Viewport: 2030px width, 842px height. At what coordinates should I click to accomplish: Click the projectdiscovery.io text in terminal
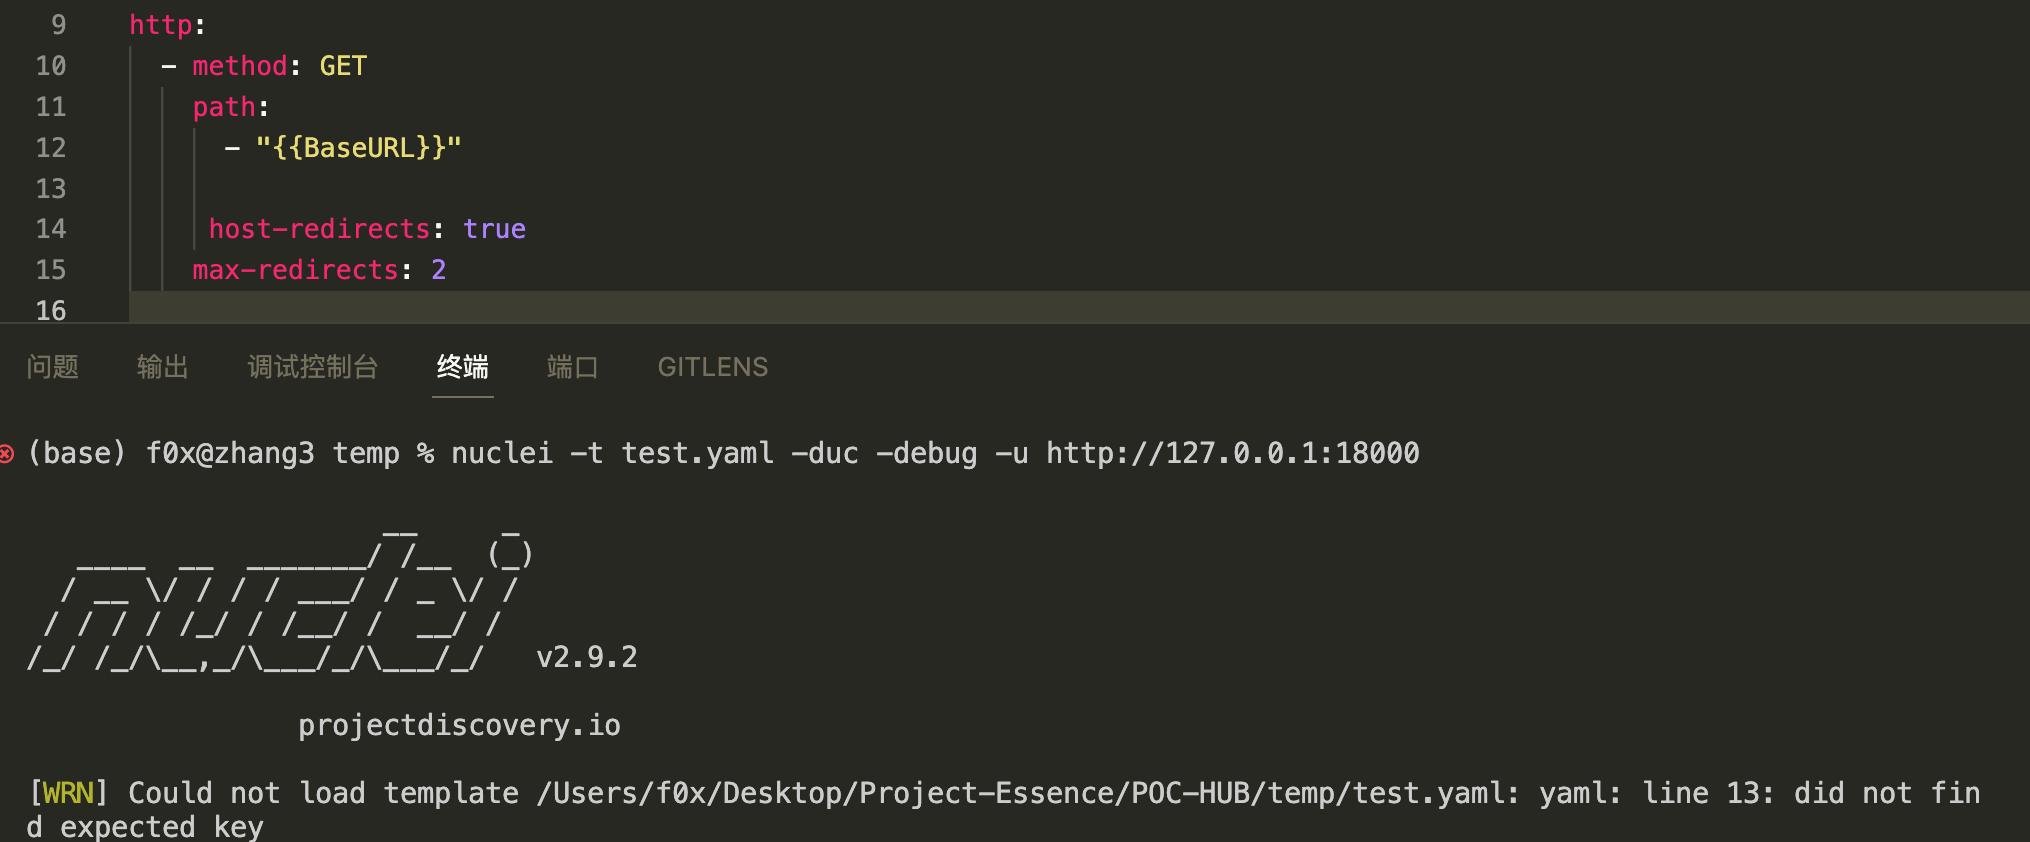459,725
